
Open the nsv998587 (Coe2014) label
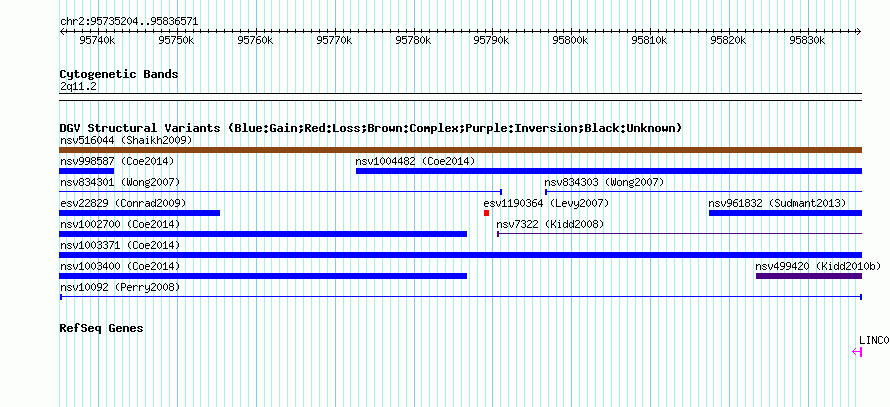[117, 161]
